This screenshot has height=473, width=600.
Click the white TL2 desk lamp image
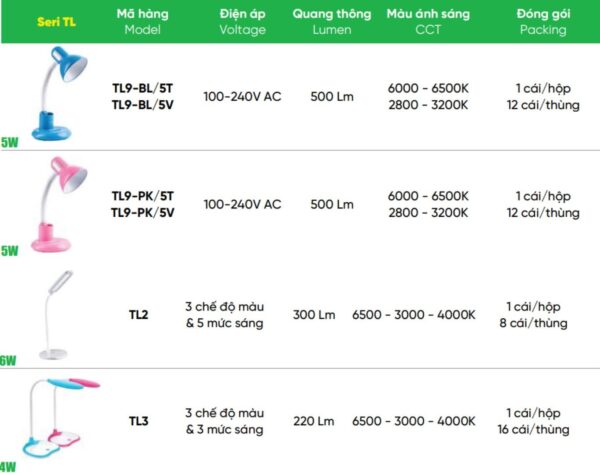(x=56, y=315)
